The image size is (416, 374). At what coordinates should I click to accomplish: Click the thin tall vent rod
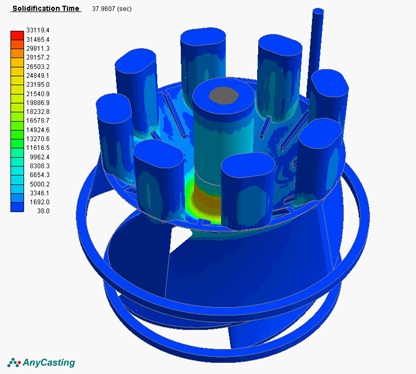coord(316,48)
